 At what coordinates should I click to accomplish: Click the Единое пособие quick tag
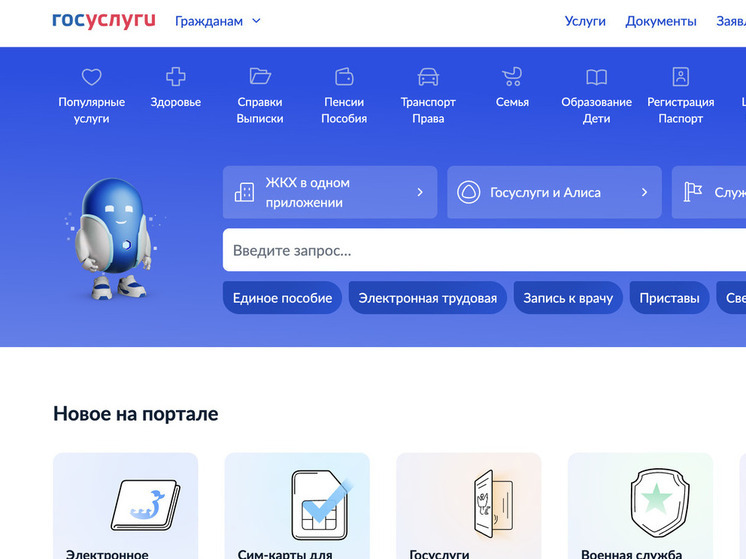pyautogui.click(x=282, y=298)
